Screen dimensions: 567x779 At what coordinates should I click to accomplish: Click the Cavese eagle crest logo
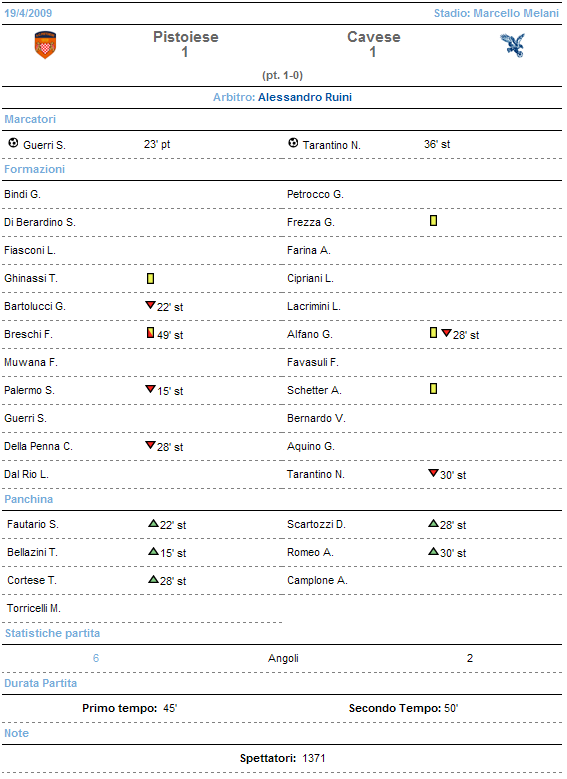click(x=512, y=45)
